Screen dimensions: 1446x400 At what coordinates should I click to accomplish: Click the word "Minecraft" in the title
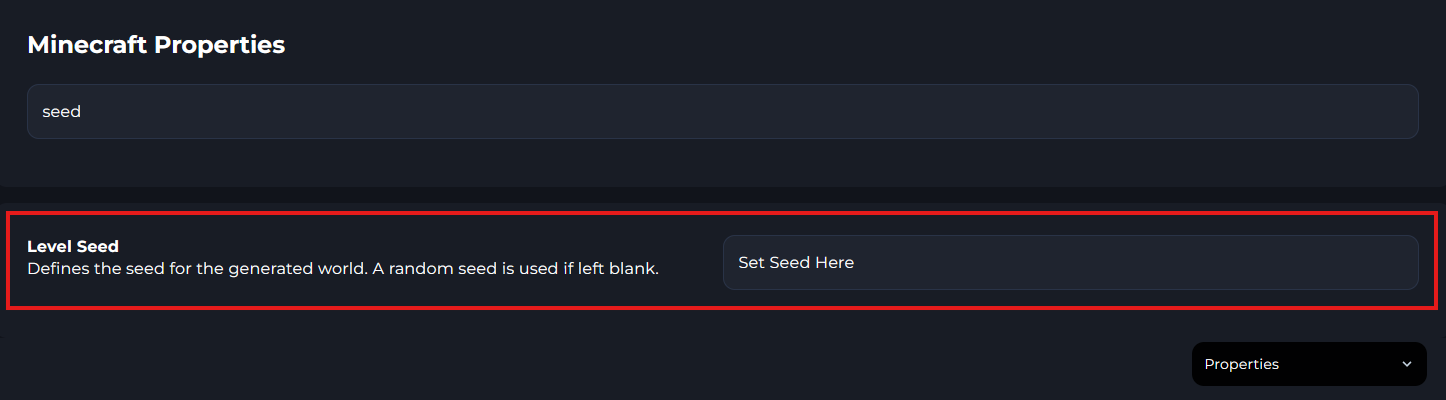click(x=88, y=45)
